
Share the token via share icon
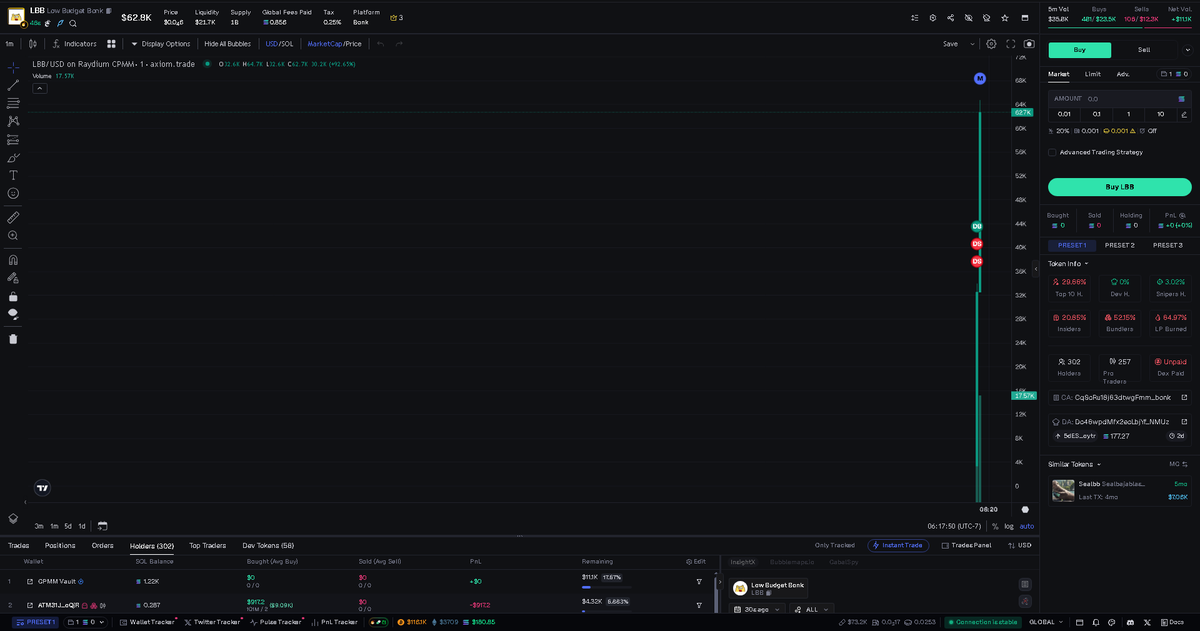click(x=950, y=18)
